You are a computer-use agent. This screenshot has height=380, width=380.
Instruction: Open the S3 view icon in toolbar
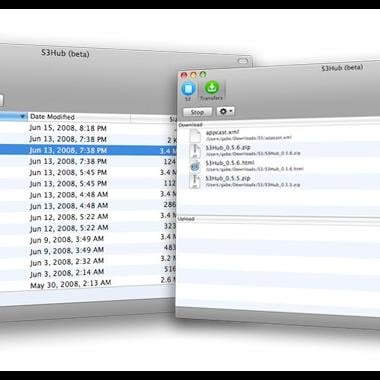(x=188, y=89)
